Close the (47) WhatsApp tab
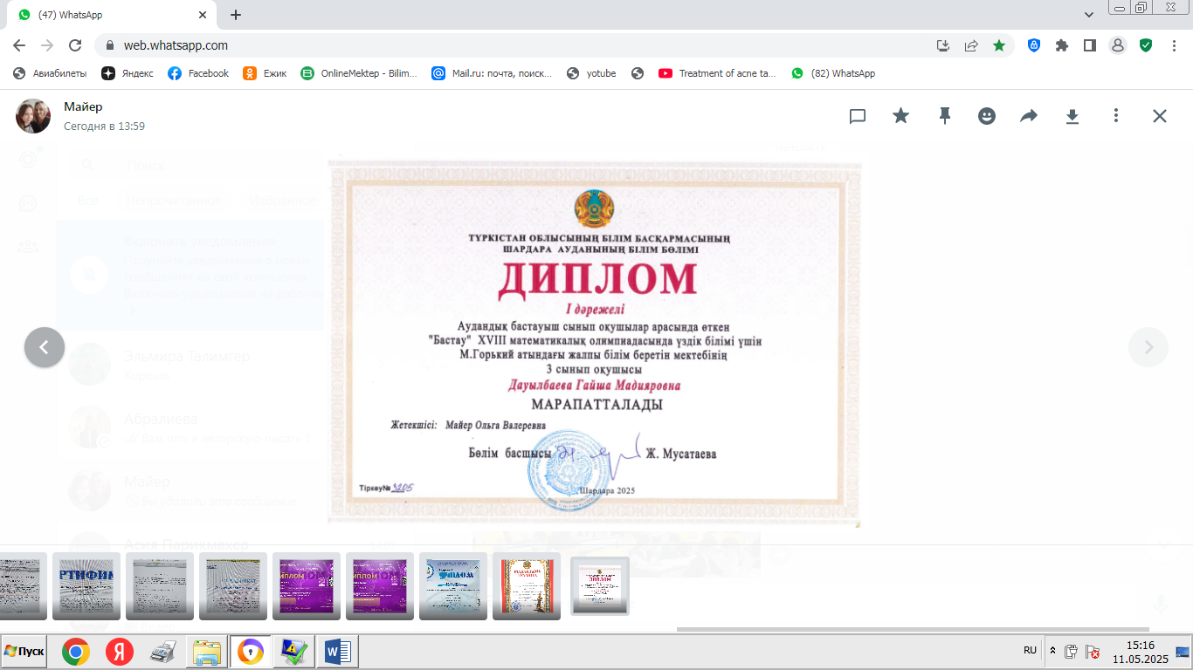This screenshot has height=670, width=1193. tap(202, 14)
